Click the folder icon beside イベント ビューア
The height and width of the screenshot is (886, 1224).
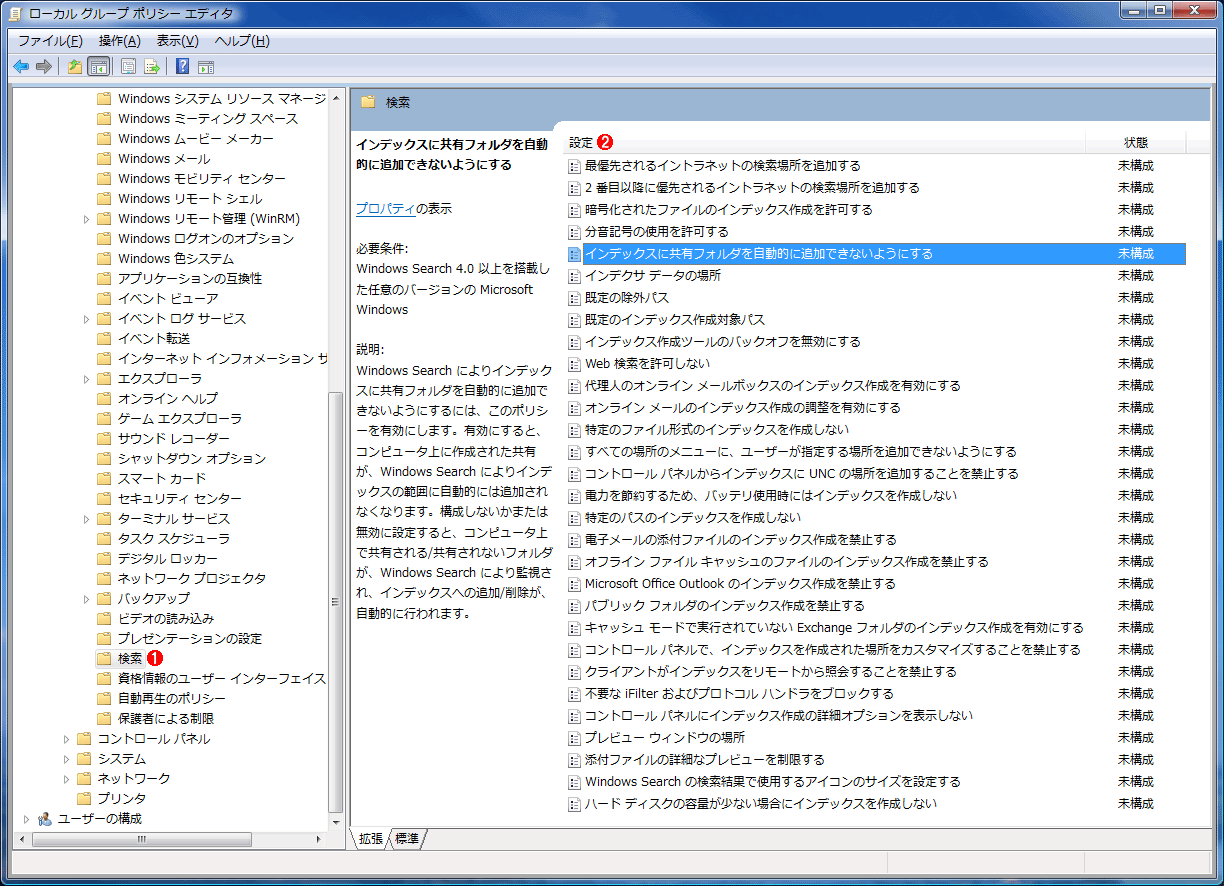104,298
